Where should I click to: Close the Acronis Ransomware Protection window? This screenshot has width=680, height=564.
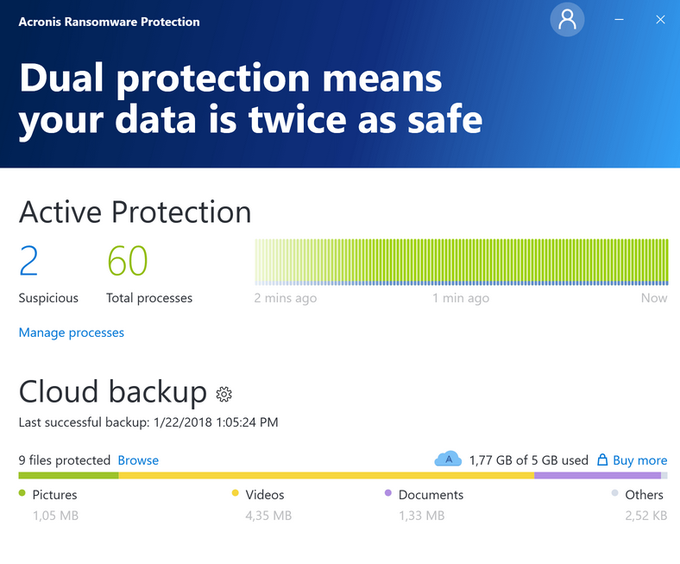pos(659,19)
